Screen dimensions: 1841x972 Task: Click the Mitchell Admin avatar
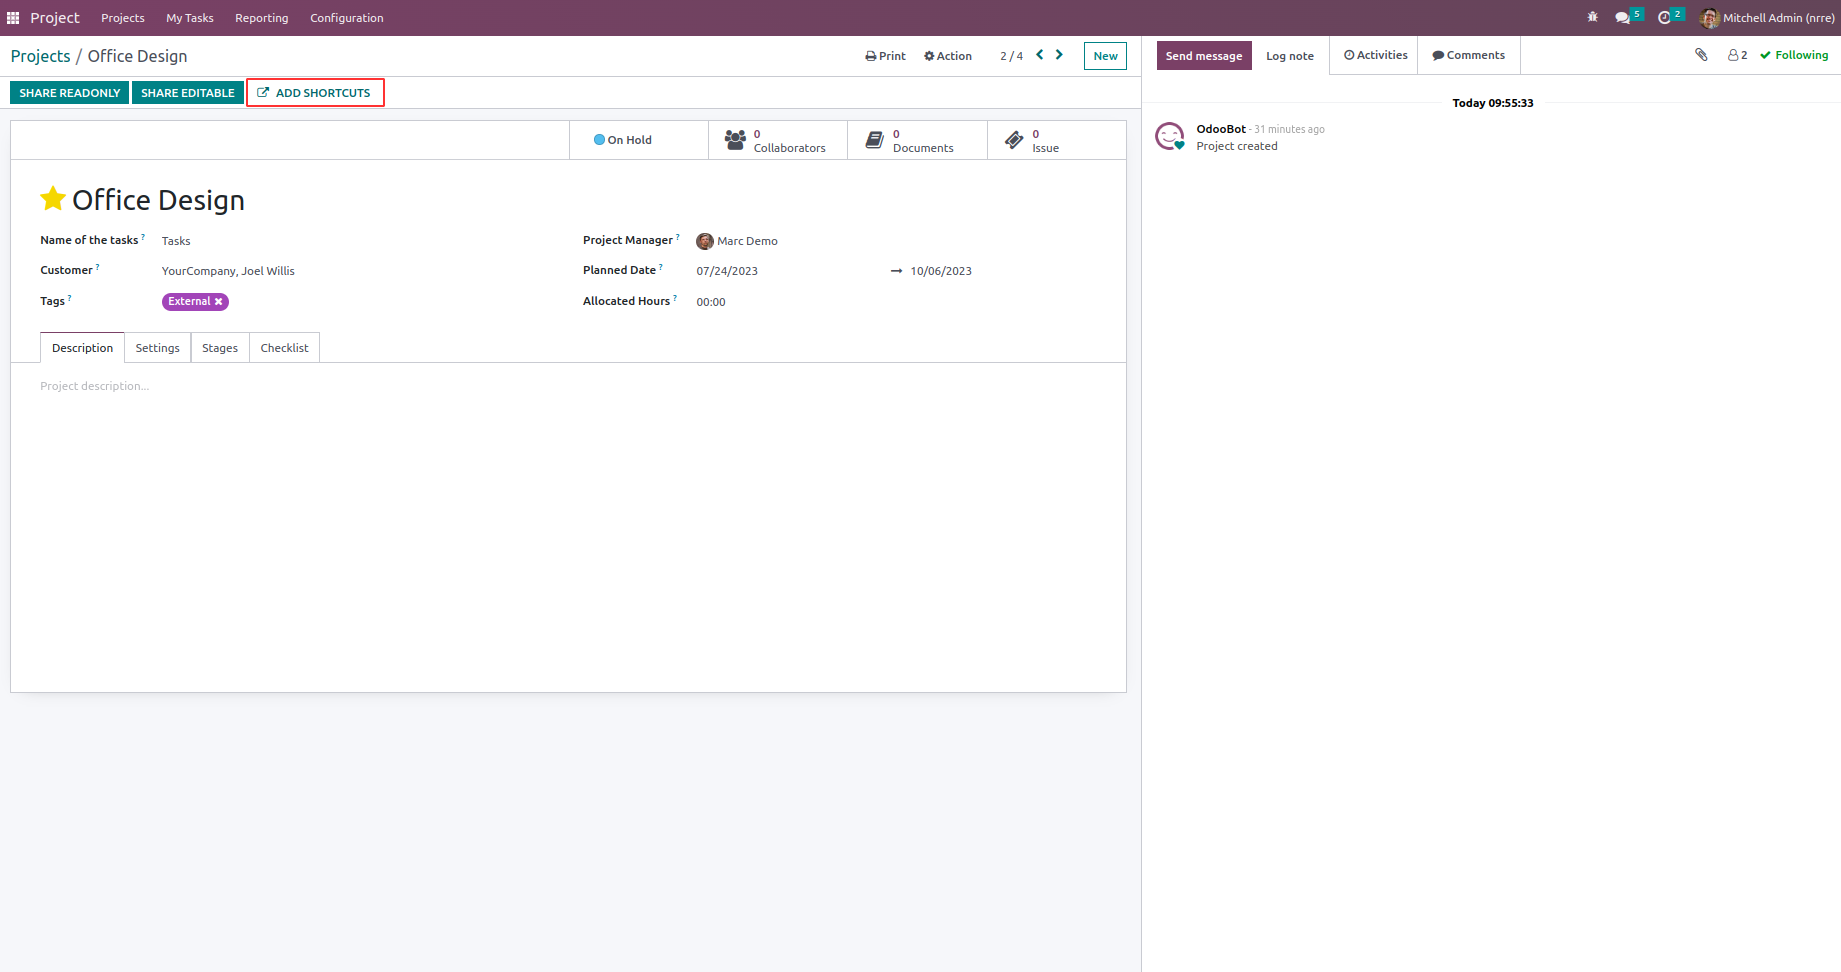(1709, 18)
